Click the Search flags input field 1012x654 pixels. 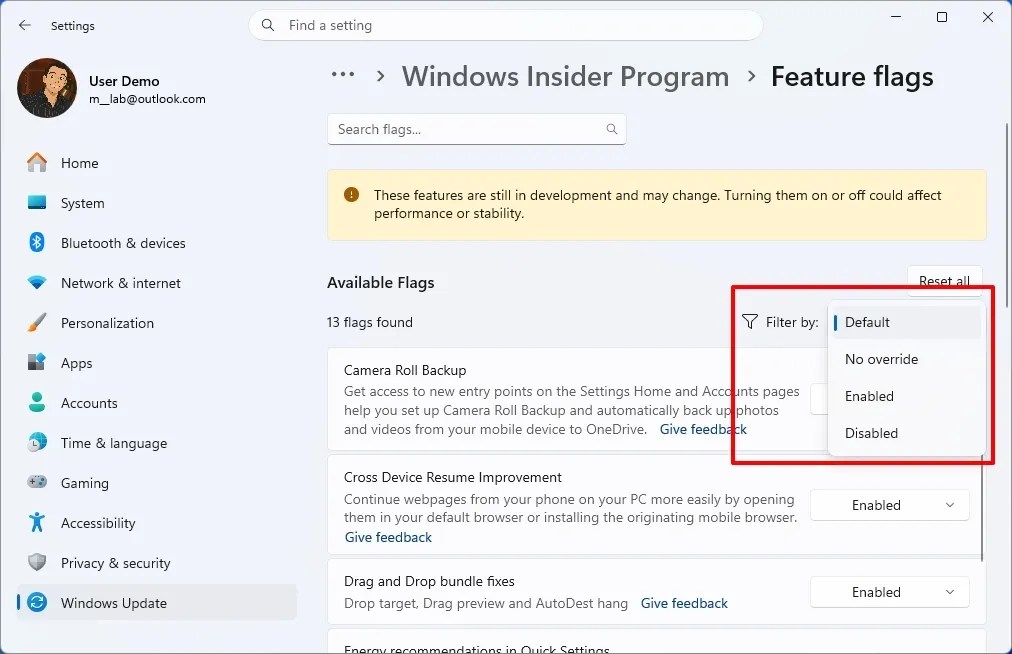click(x=476, y=129)
